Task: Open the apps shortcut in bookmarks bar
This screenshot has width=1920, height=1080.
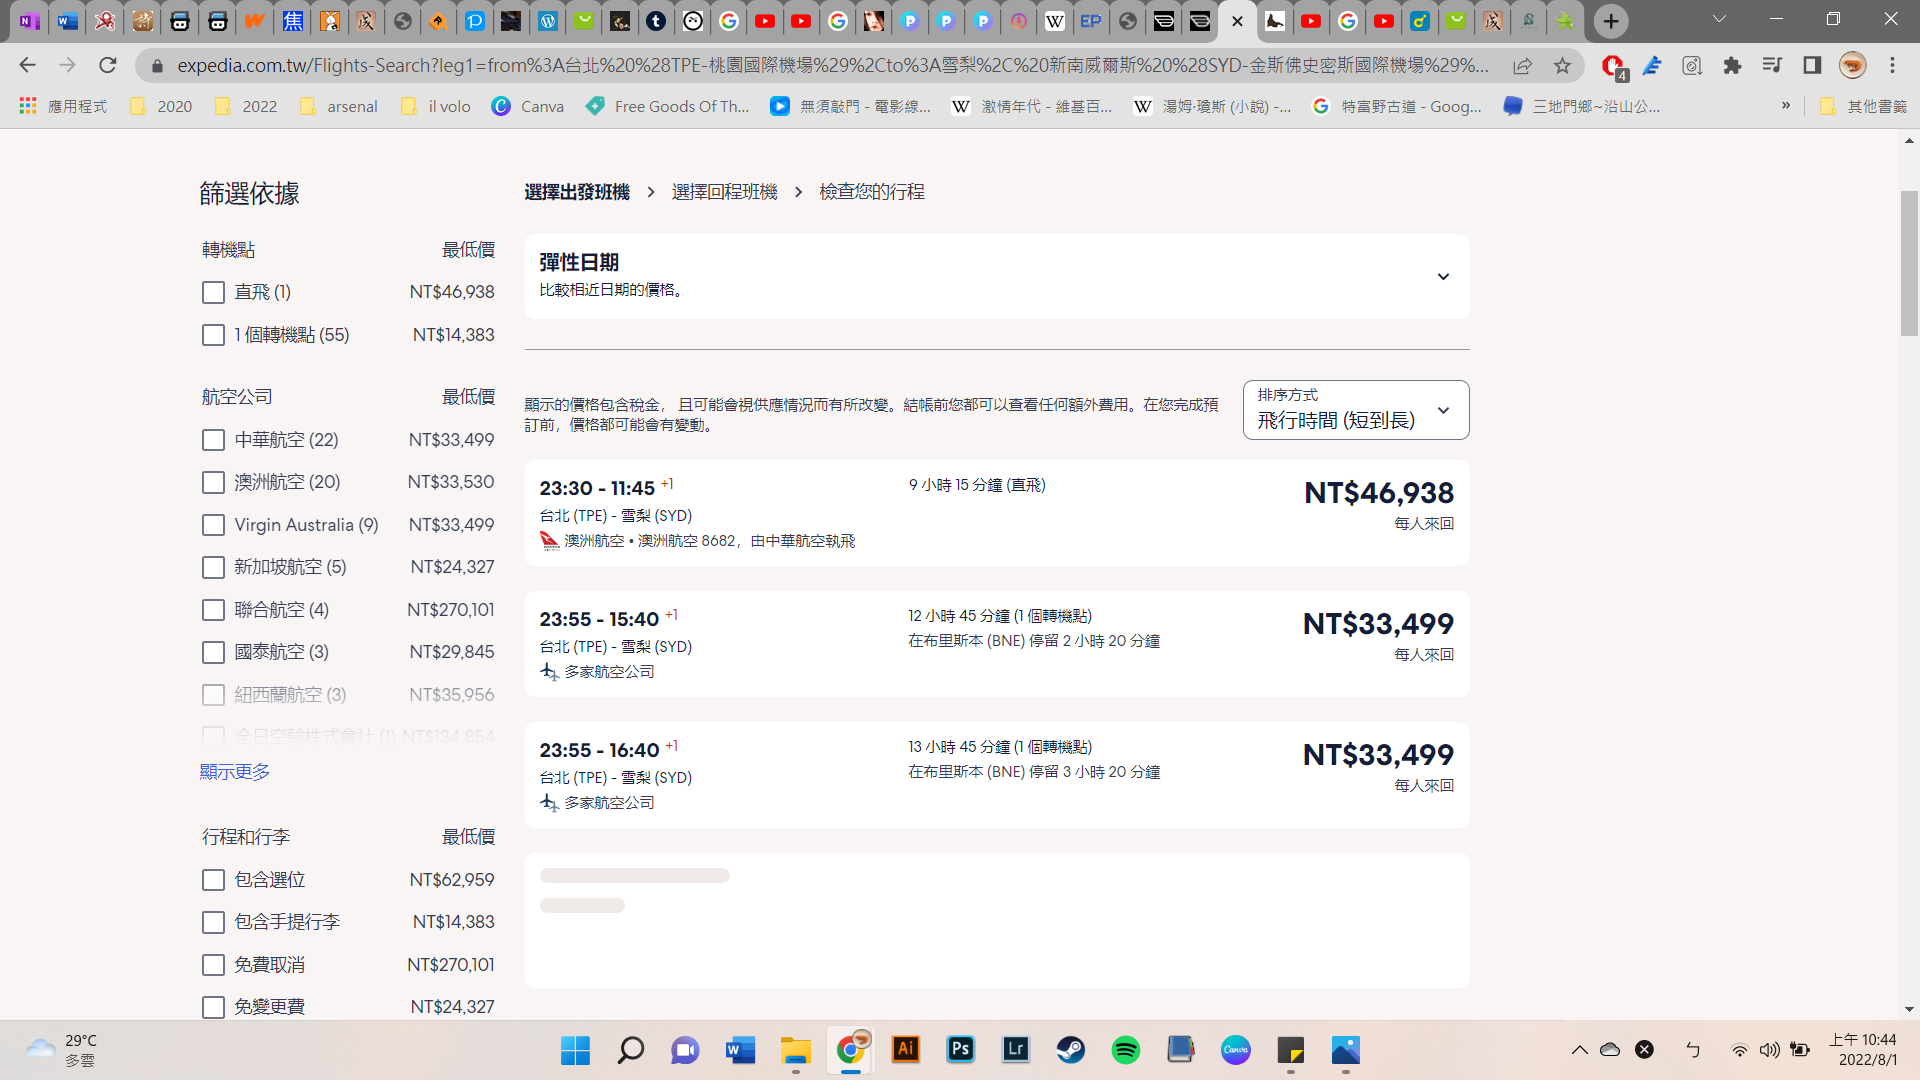Action: pos(63,106)
